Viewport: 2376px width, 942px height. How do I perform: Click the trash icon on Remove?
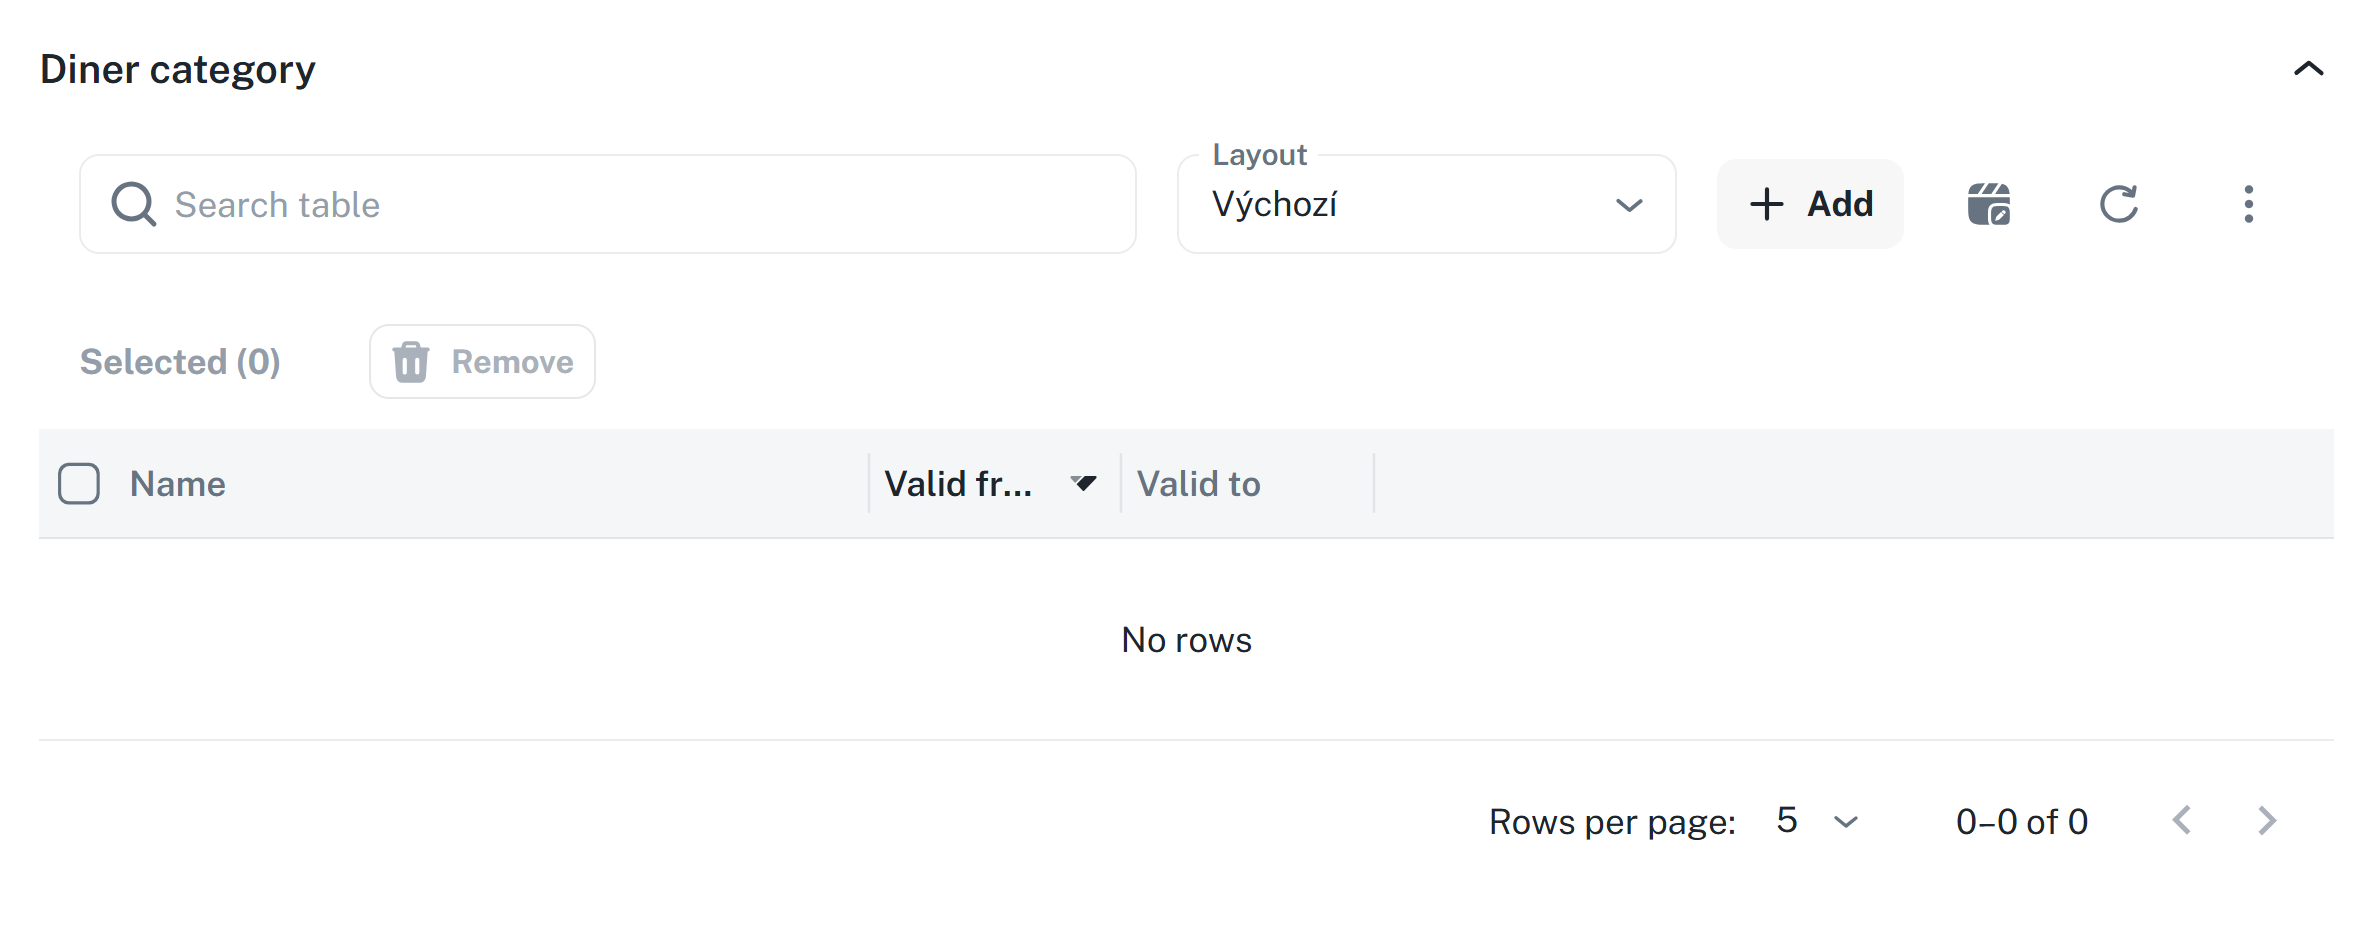click(x=410, y=362)
